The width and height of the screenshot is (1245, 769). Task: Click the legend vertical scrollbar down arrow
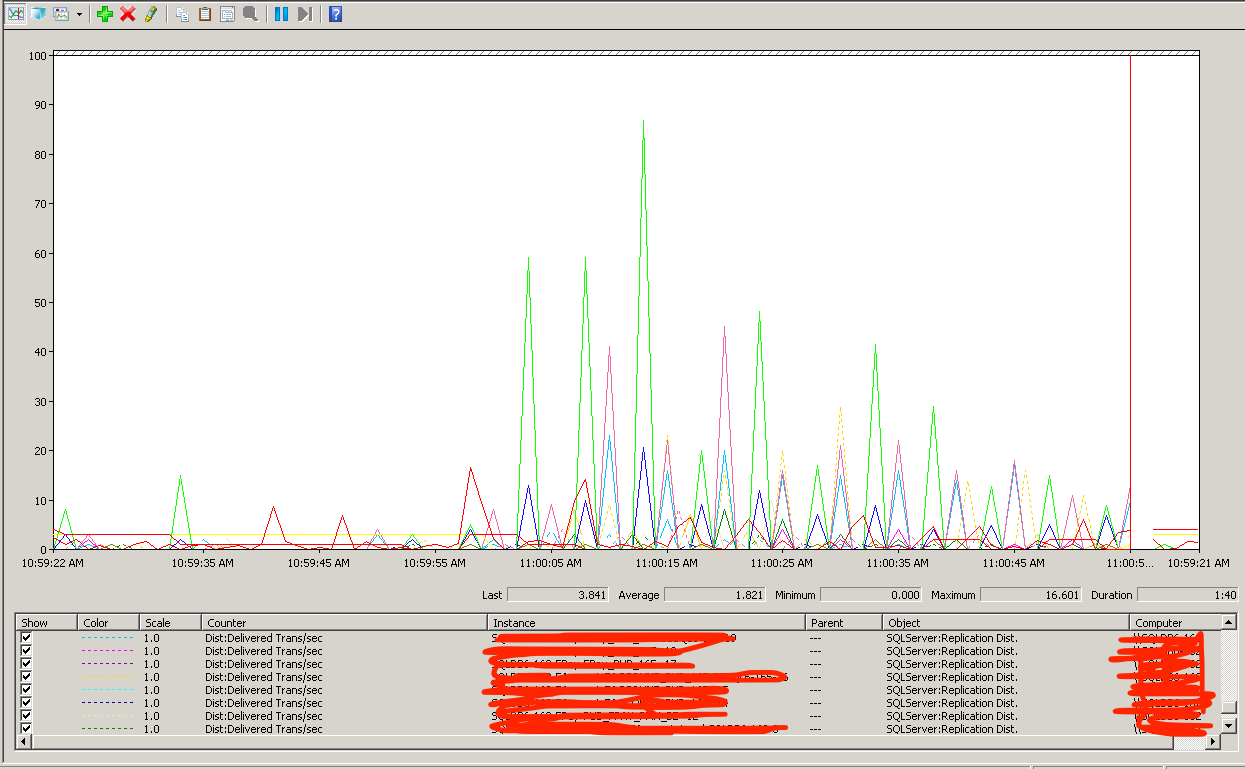1229,726
